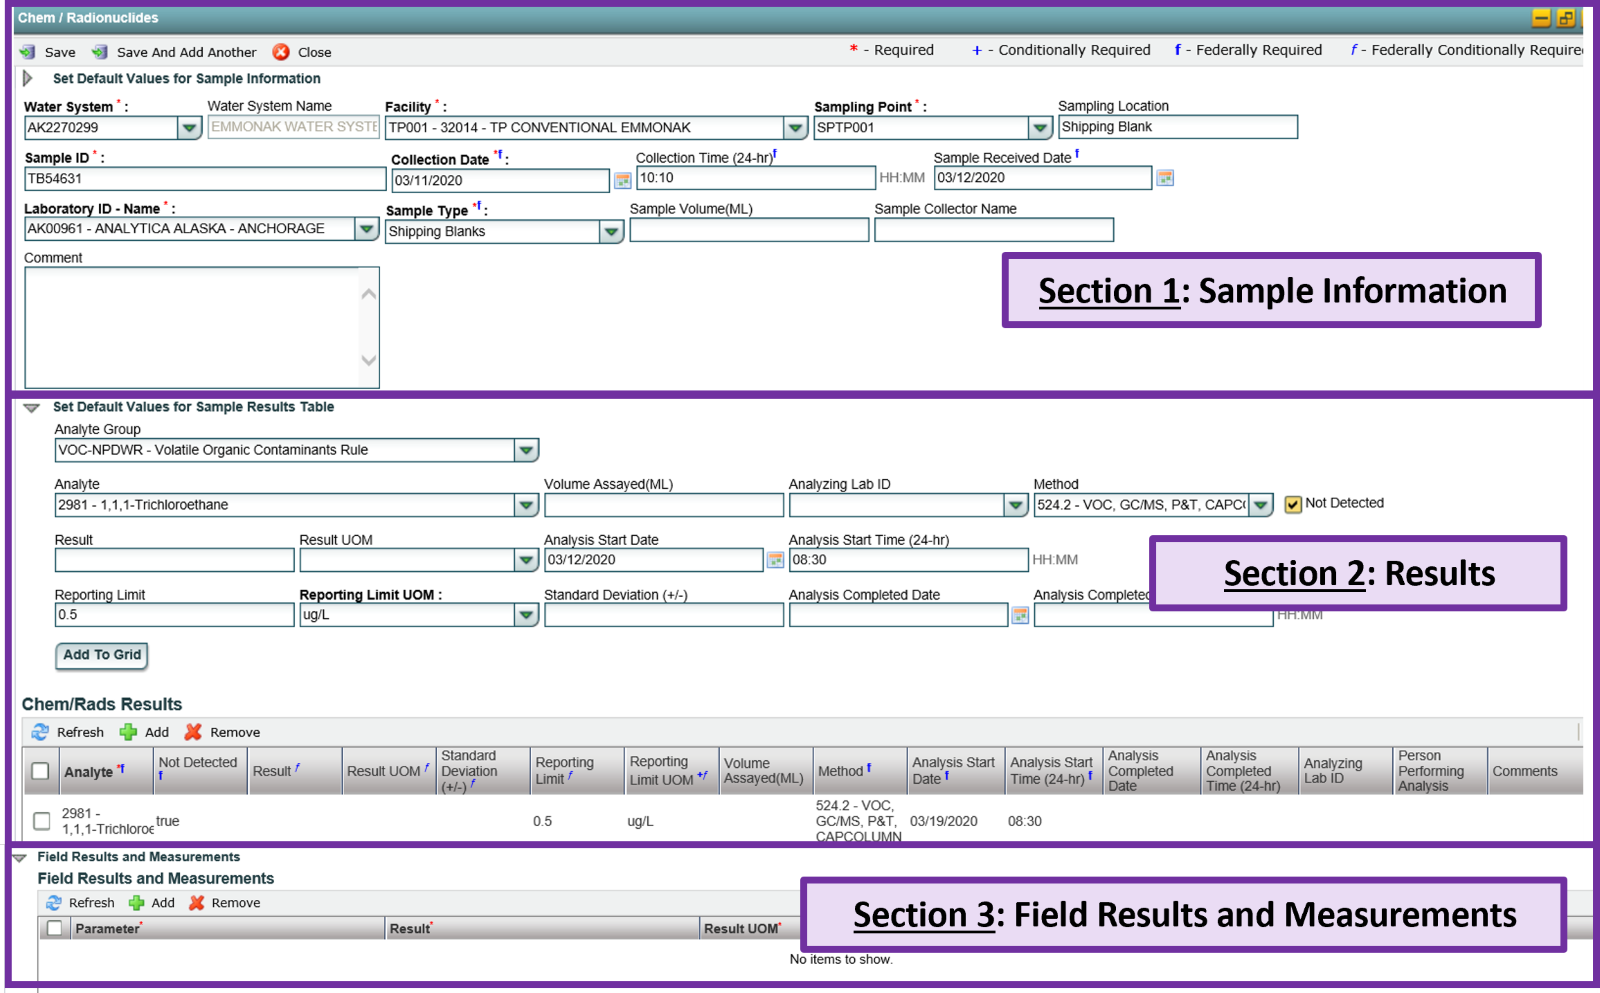Remove a row from Chem/Rads Results
The width and height of the screenshot is (1600, 993).
pyautogui.click(x=193, y=732)
